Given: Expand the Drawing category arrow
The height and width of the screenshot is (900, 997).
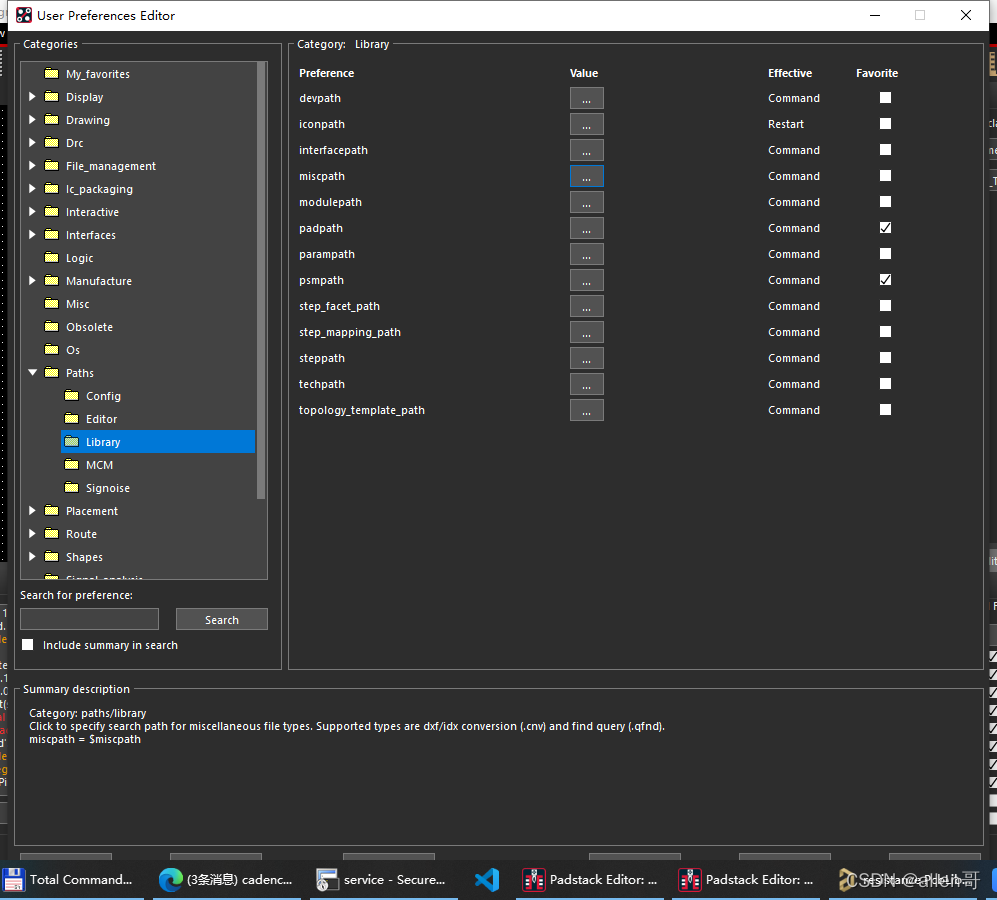Looking at the screenshot, I should pyautogui.click(x=32, y=120).
